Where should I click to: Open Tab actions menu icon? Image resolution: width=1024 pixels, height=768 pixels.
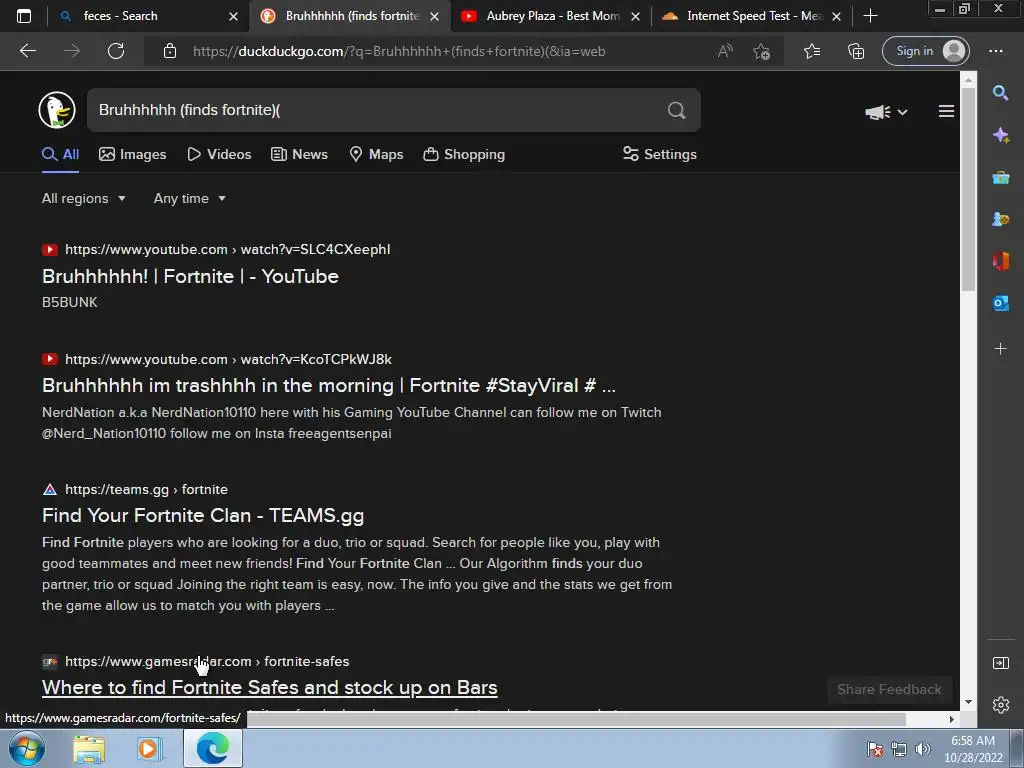pos(24,16)
